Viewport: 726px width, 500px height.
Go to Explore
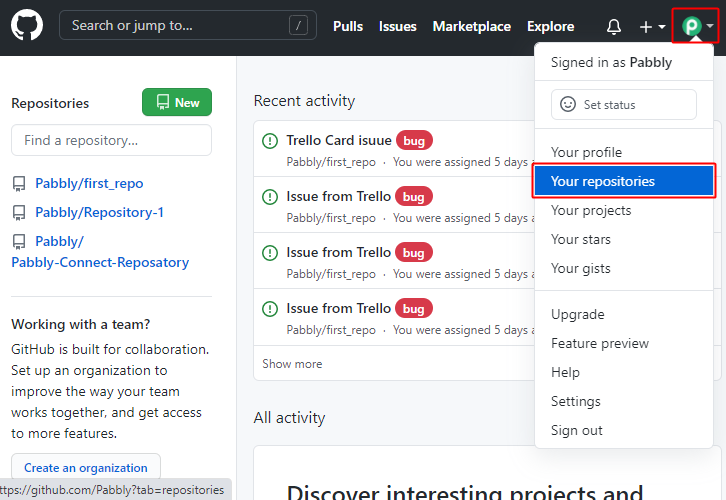tap(550, 26)
